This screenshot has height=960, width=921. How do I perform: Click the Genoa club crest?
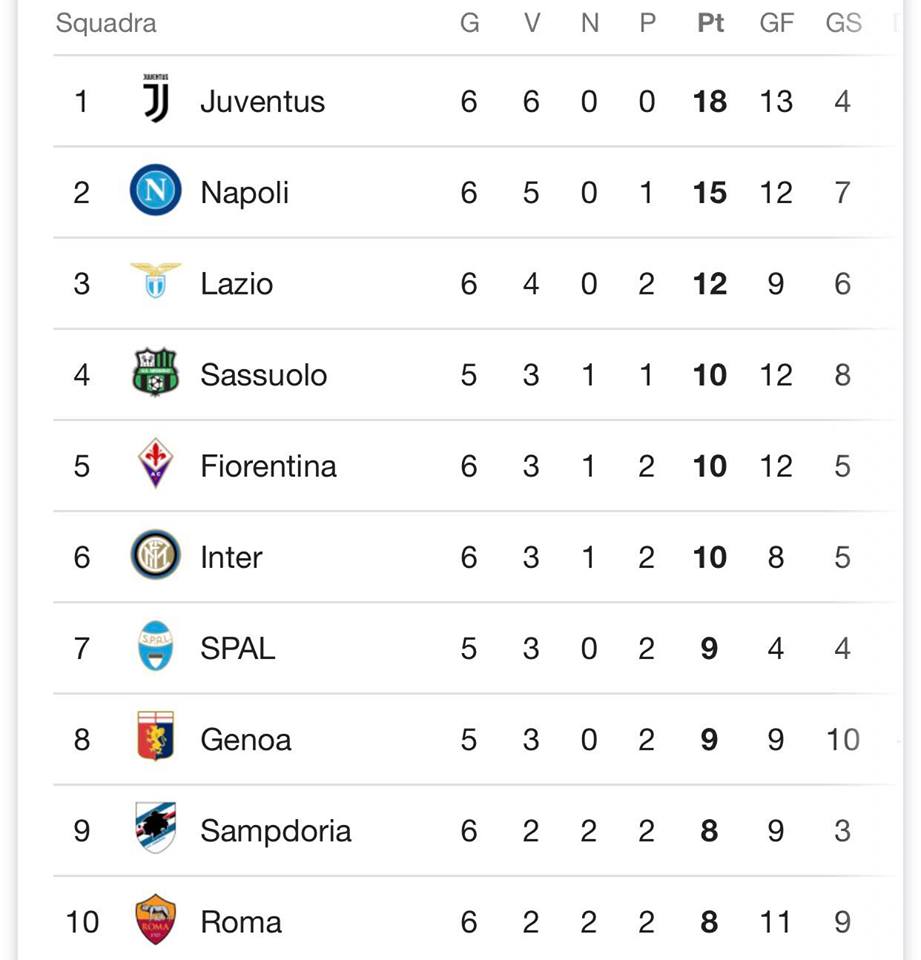pyautogui.click(x=155, y=739)
